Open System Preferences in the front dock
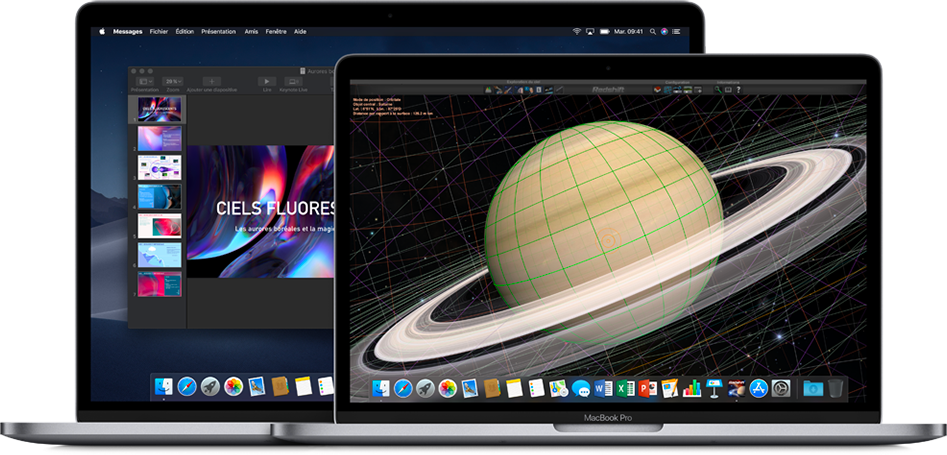Viewport: 947px width, 455px height. pos(781,388)
